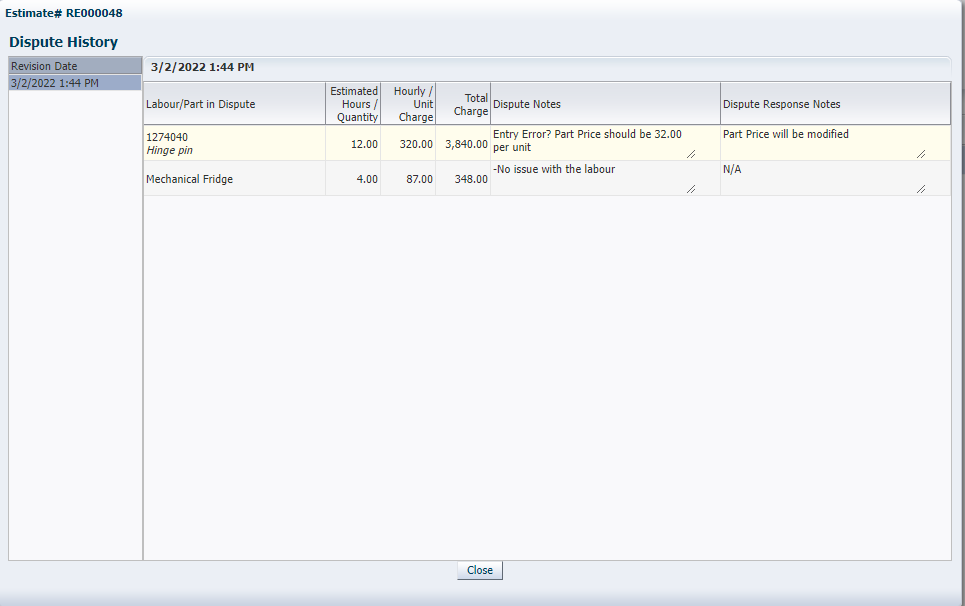Click the Revision Date column header
The height and width of the screenshot is (606, 965).
(75, 66)
